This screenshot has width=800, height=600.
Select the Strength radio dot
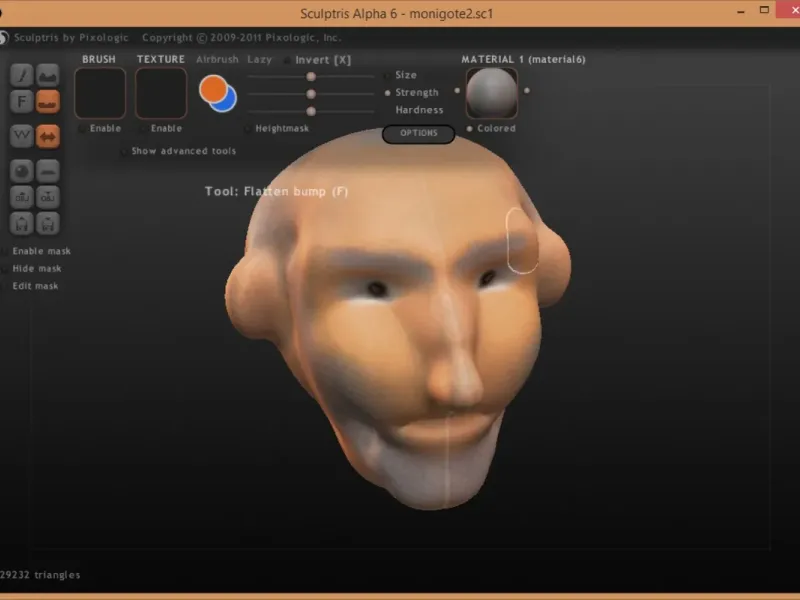[x=388, y=92]
